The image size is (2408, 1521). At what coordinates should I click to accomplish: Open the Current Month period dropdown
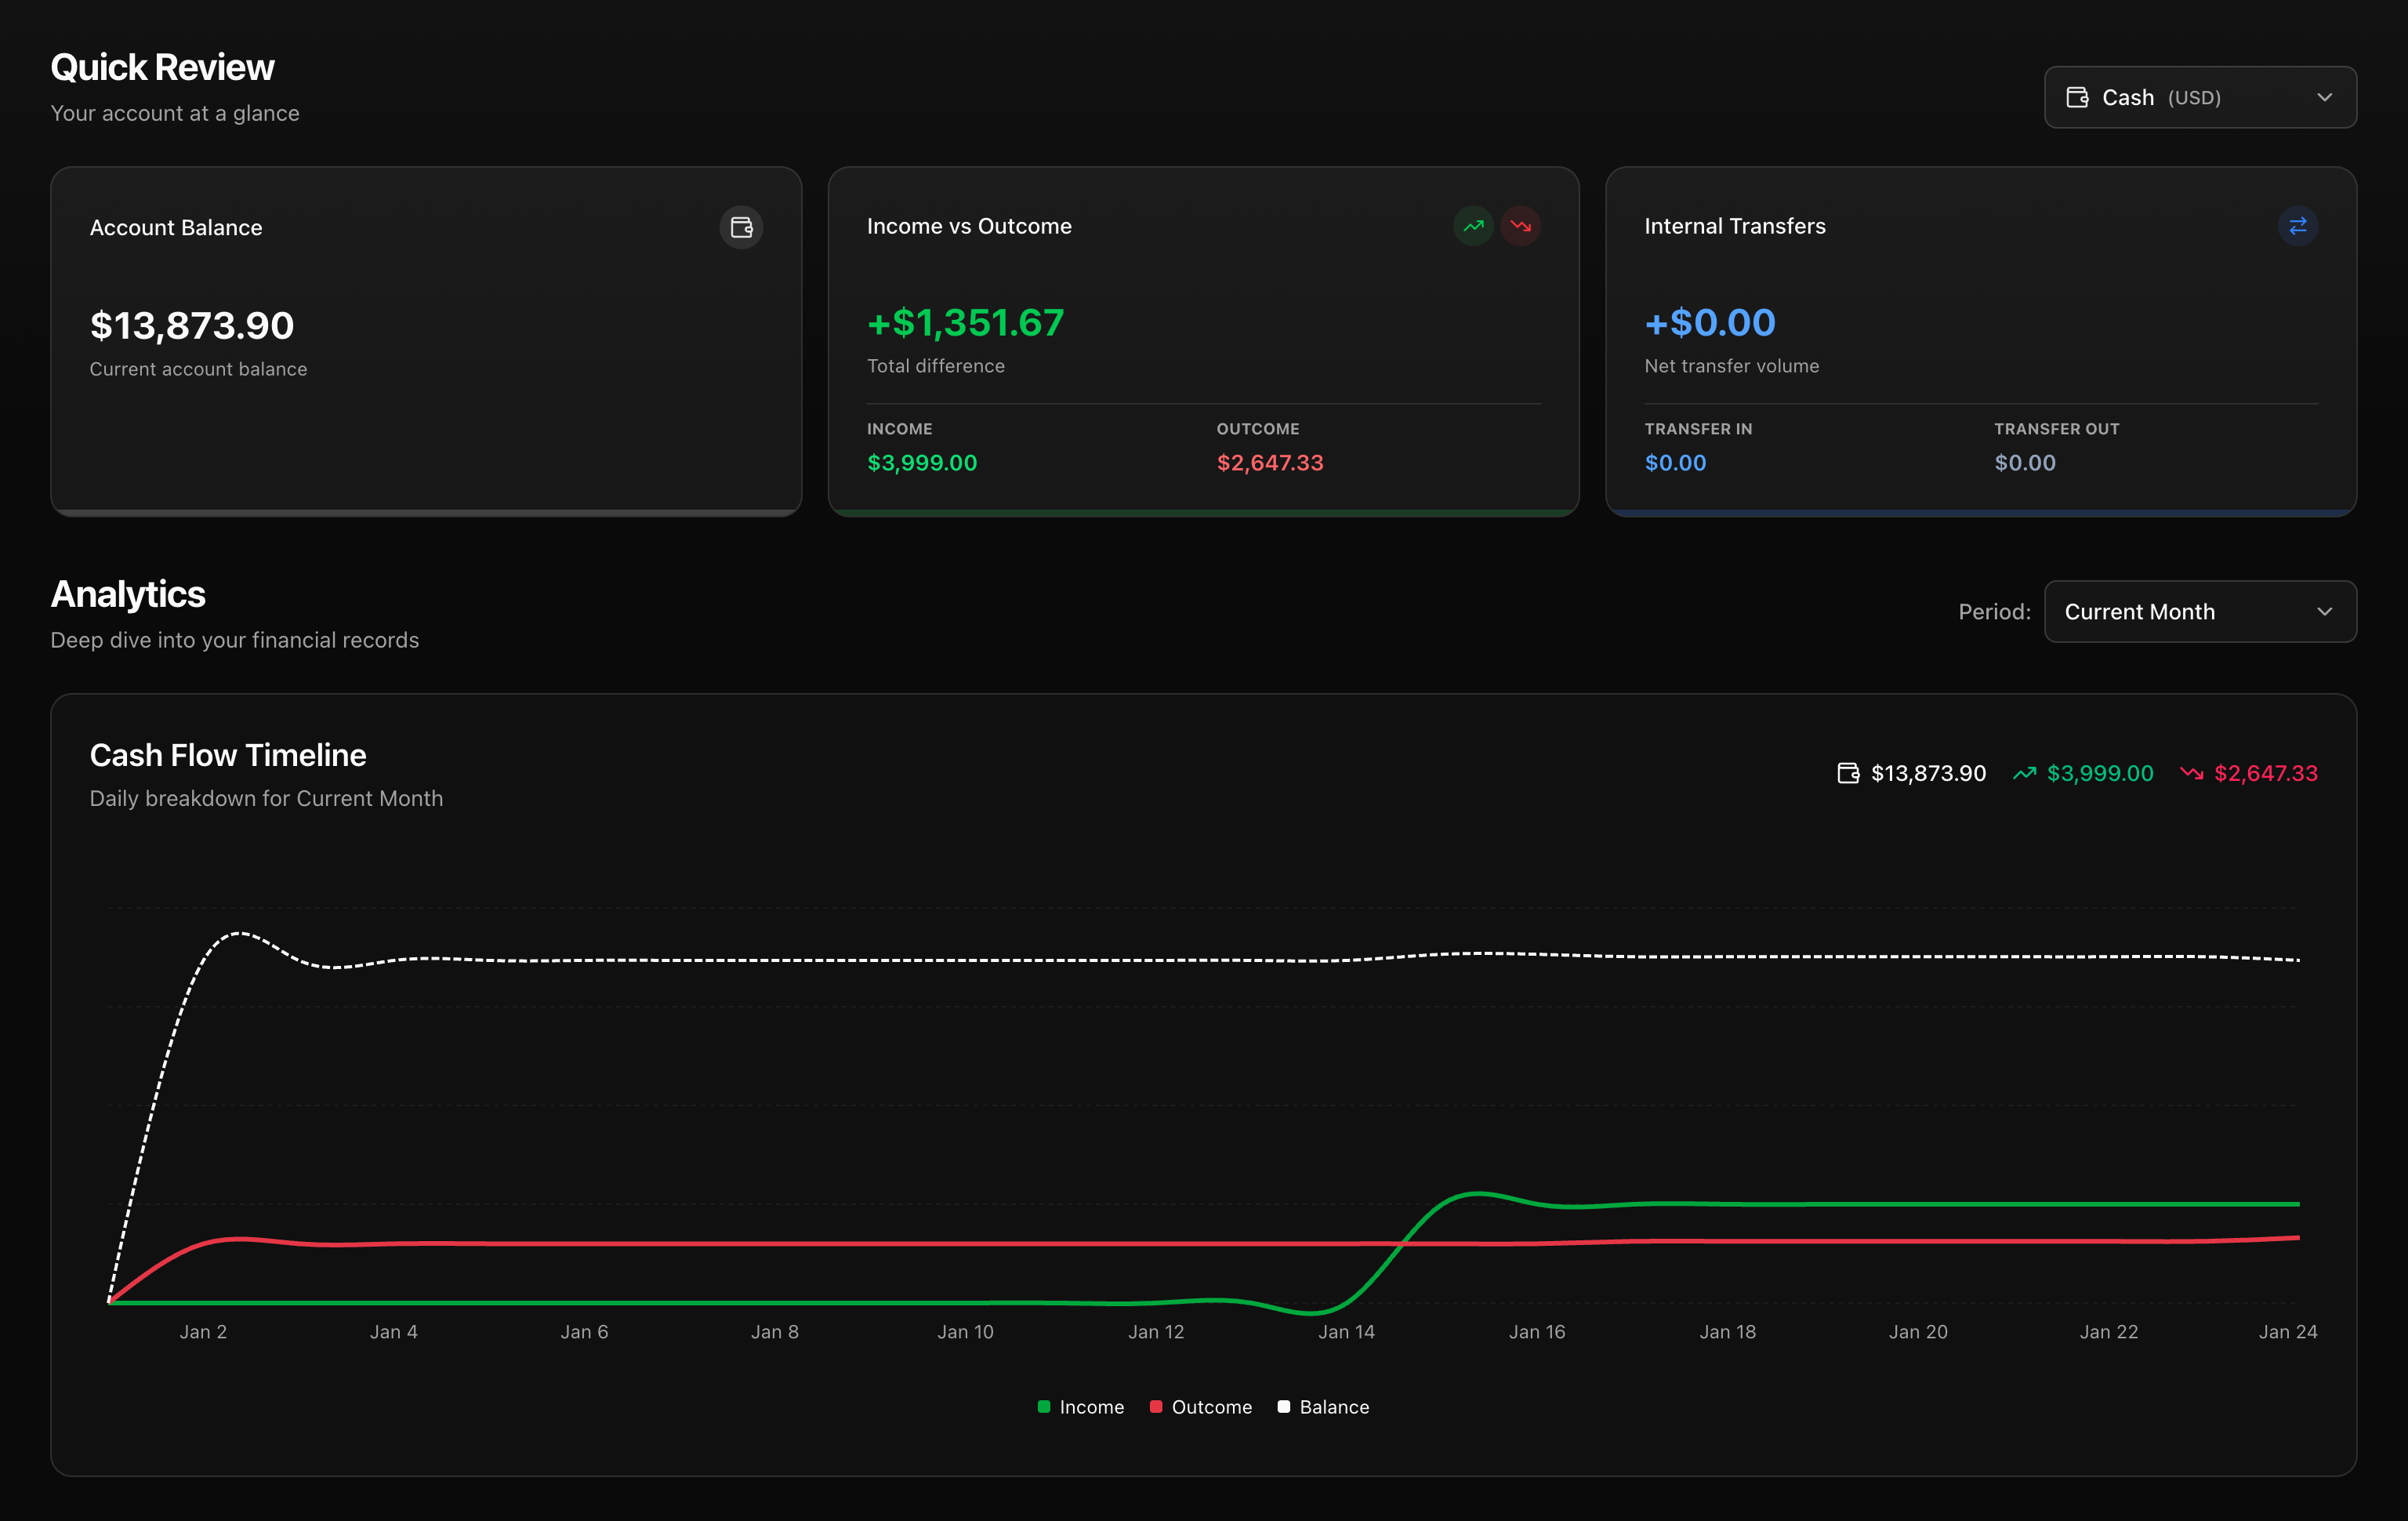pos(2199,611)
